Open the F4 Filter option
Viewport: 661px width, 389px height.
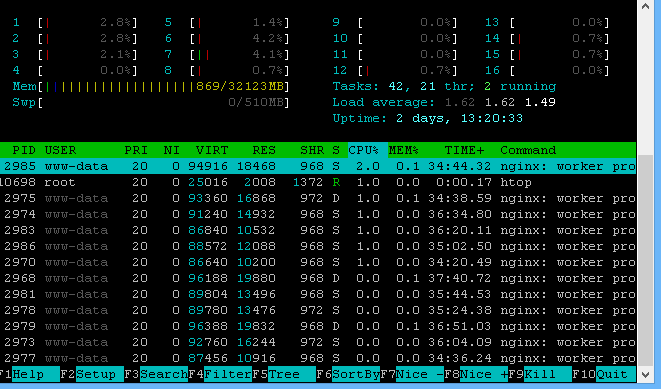(220, 374)
